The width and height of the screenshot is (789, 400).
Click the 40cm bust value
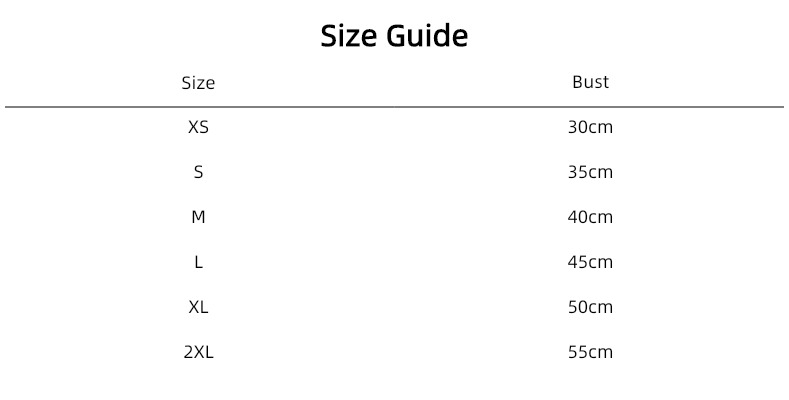click(x=590, y=217)
